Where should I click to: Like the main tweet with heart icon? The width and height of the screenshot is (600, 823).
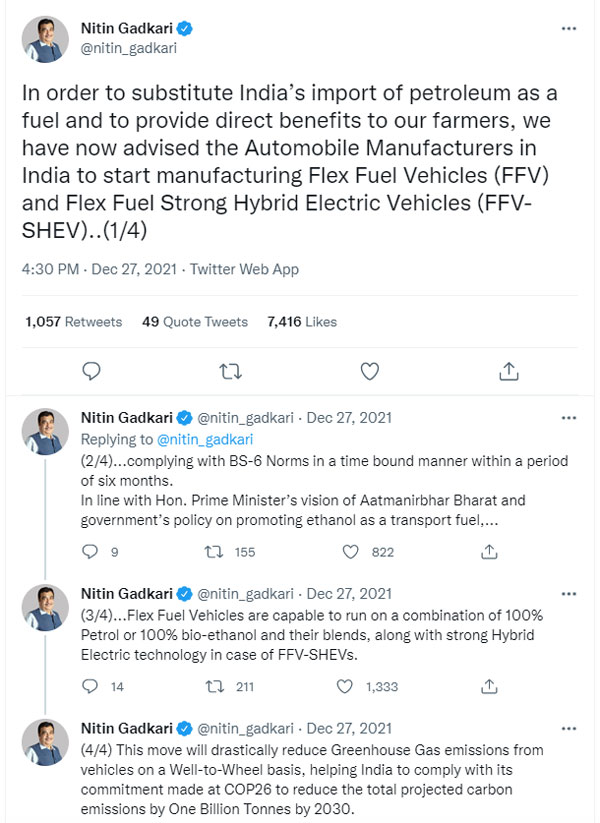coord(369,372)
